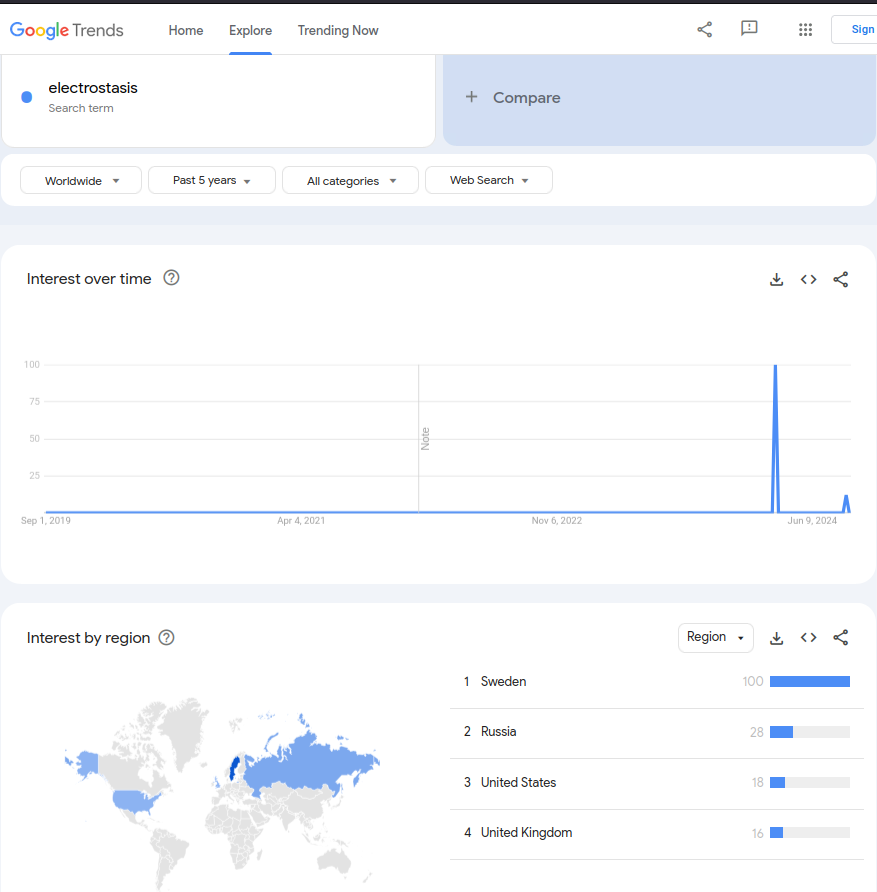
Task: Click the Jun 9, 2024 axis label
Action: pyautogui.click(x=812, y=521)
